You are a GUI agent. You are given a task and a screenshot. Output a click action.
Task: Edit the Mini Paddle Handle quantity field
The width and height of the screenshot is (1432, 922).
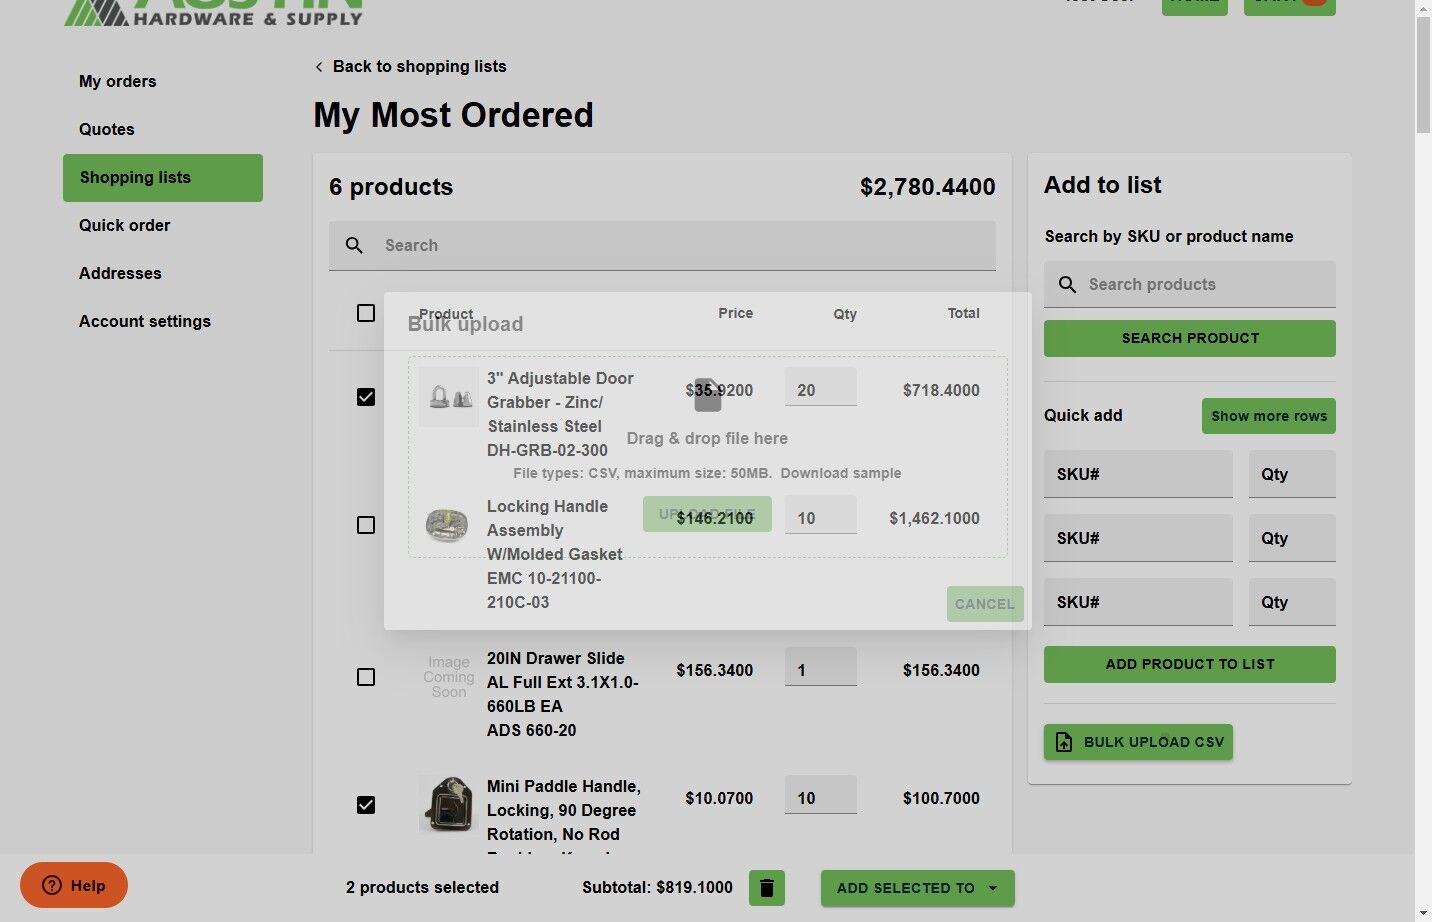point(821,795)
